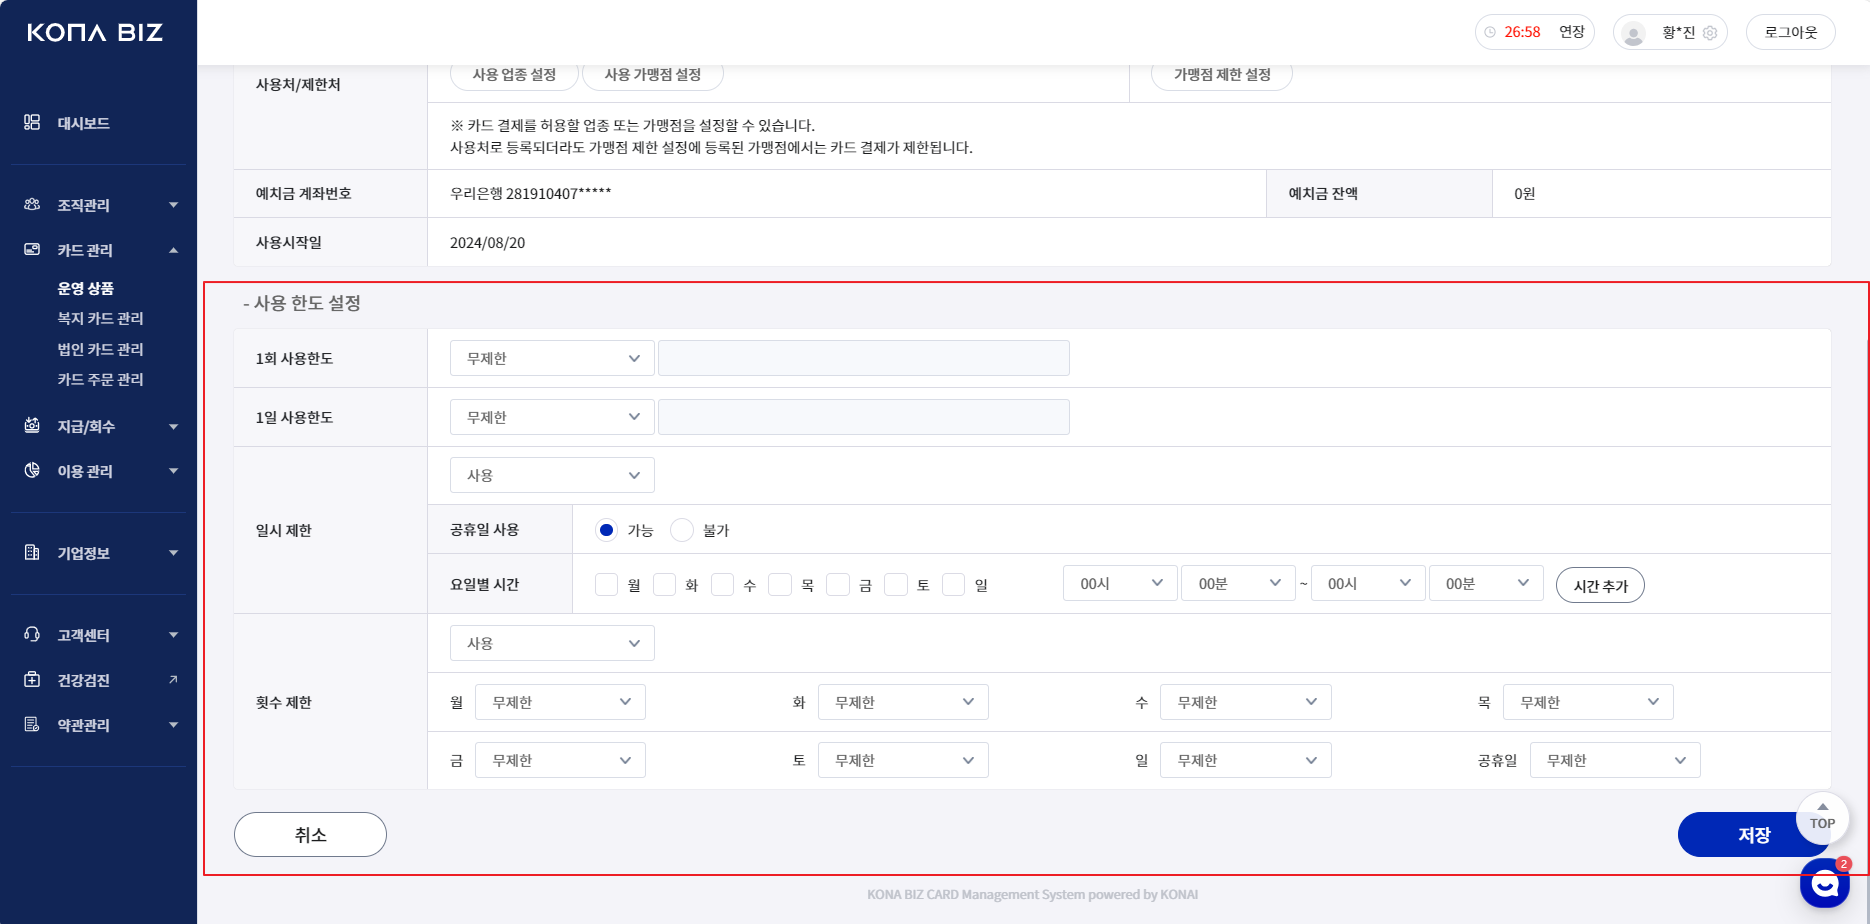Open the end minute 00분 dropdown
This screenshot has height=924, width=1870.
[1486, 583]
